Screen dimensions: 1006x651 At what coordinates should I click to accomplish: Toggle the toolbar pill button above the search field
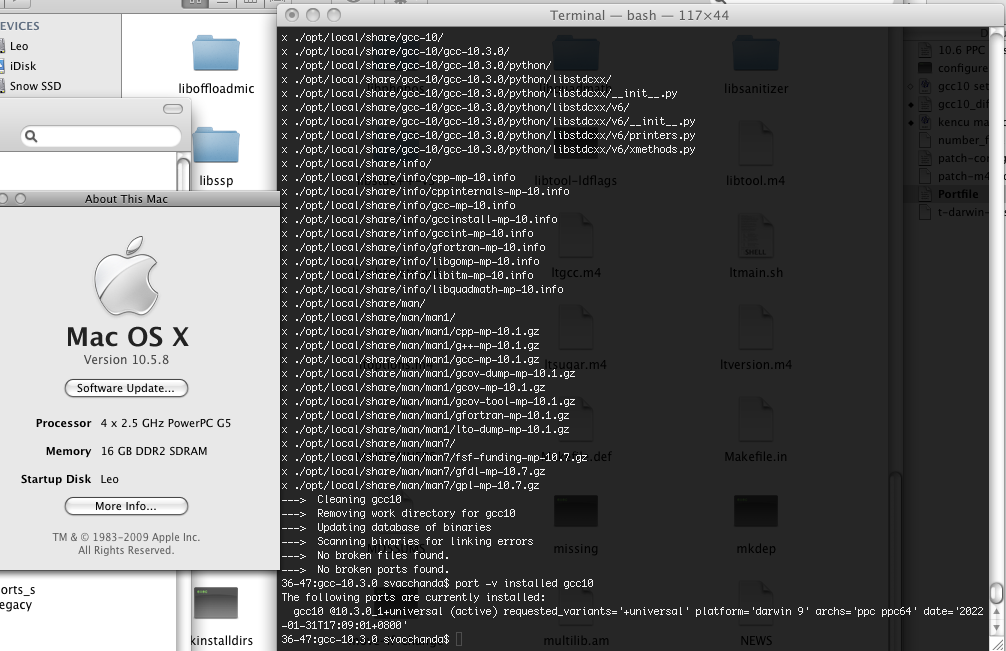click(x=173, y=109)
